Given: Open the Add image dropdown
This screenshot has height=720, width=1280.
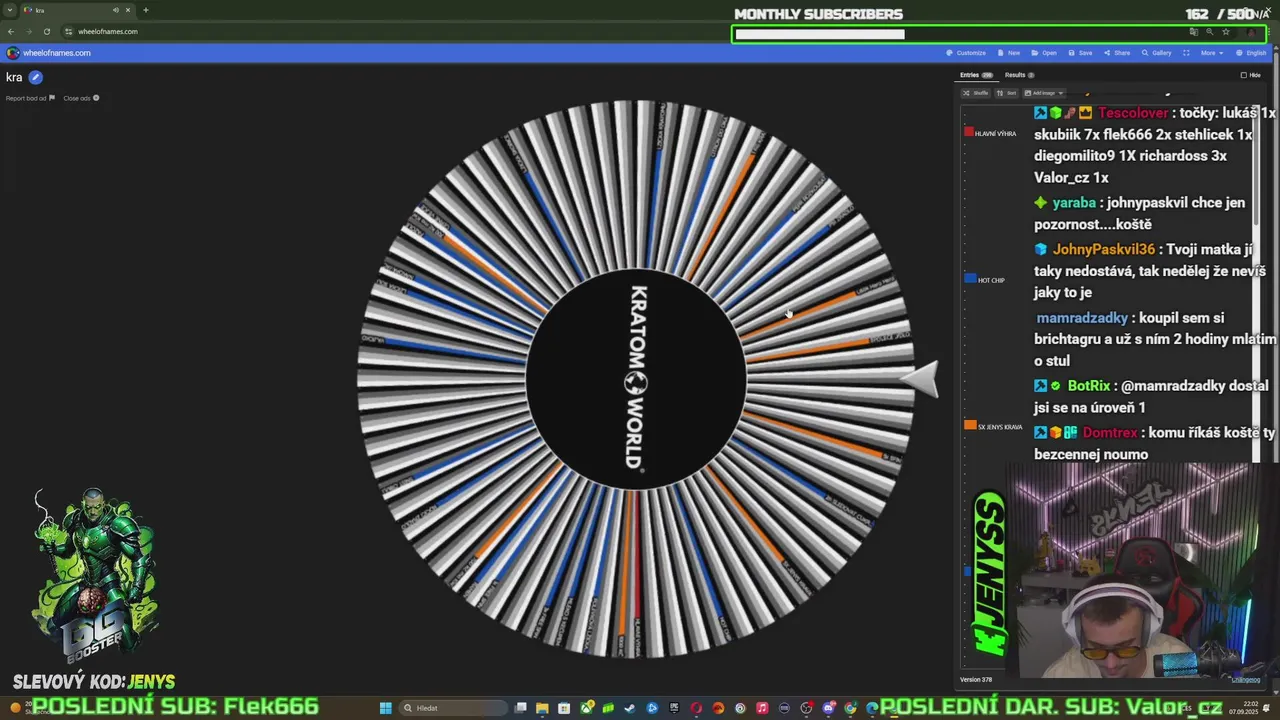Looking at the screenshot, I should 1044,93.
